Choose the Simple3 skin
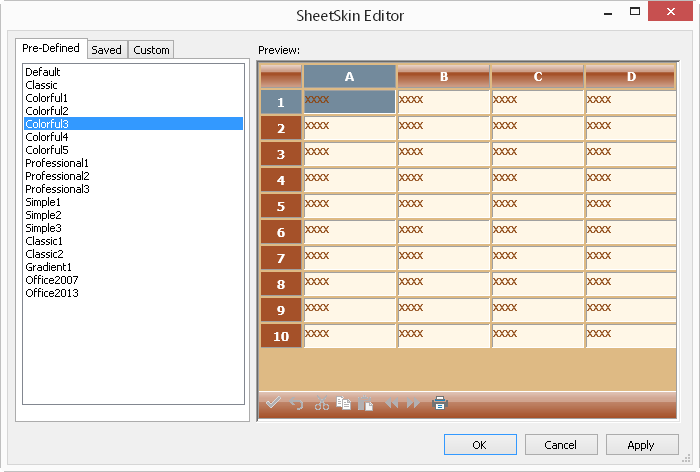This screenshot has width=700, height=472. (x=133, y=228)
